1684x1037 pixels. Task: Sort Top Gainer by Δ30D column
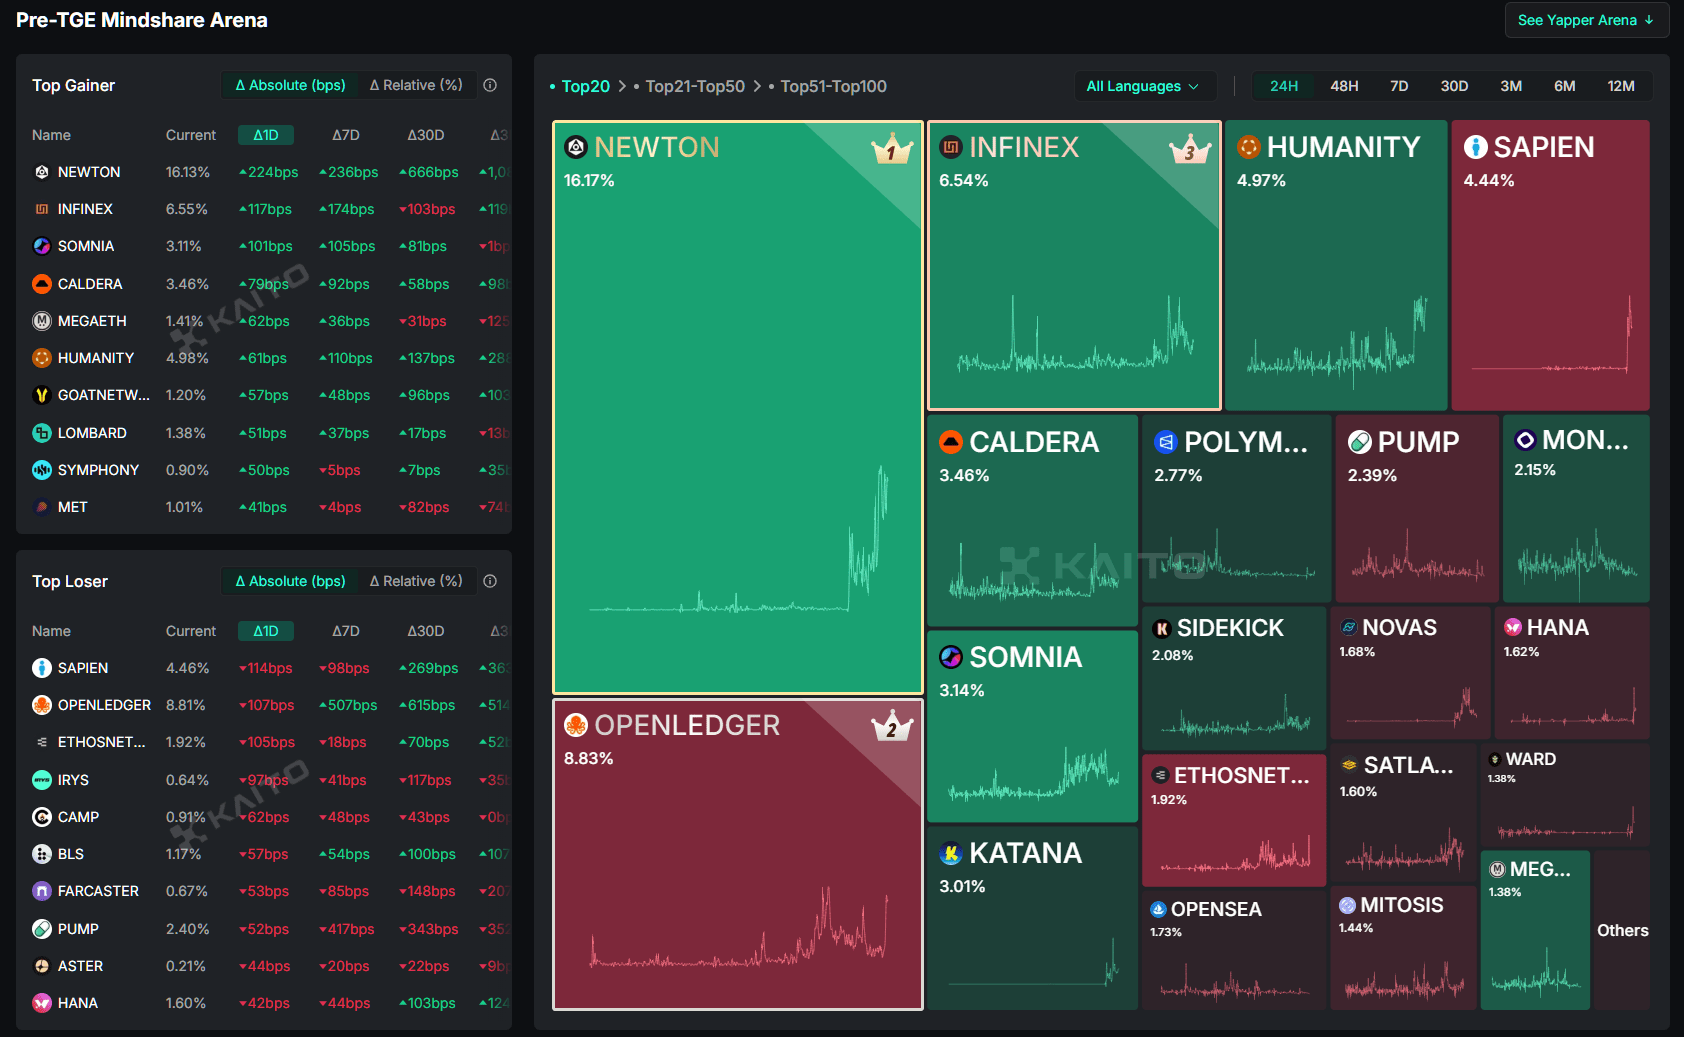(x=426, y=135)
